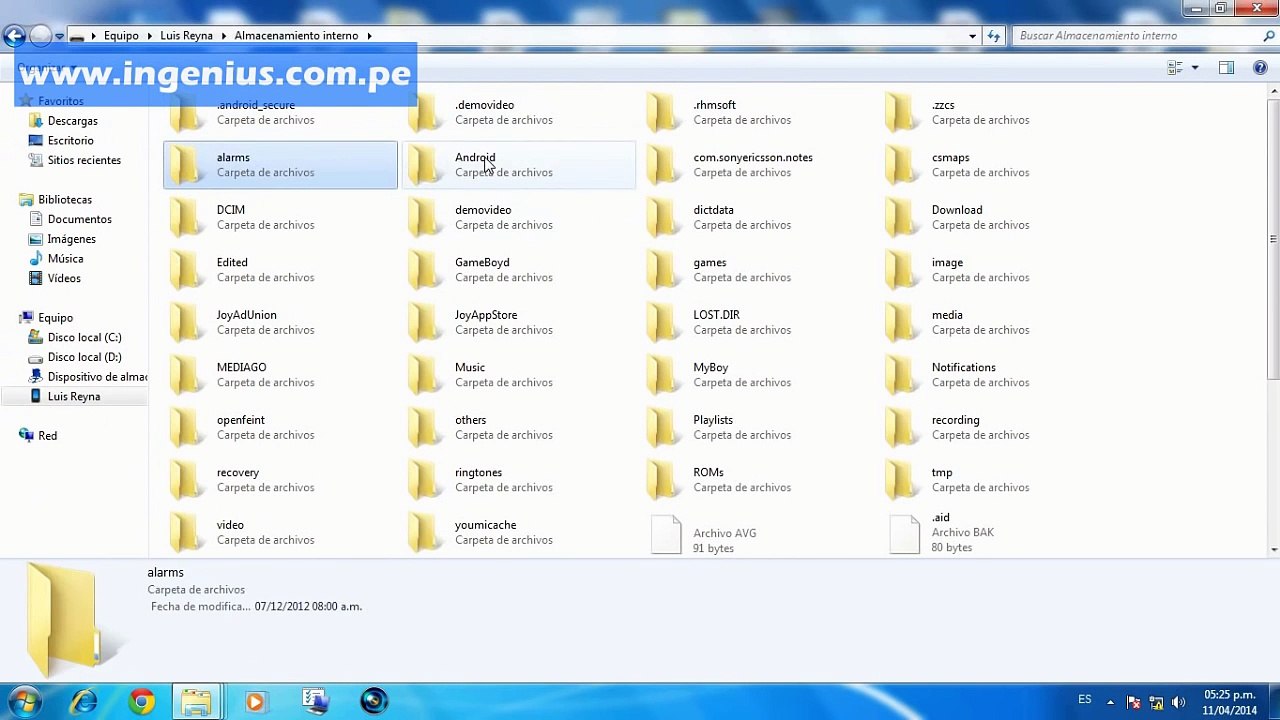The image size is (1280, 720).
Task: Select Escritorio in the navigation pane
Action: point(70,141)
